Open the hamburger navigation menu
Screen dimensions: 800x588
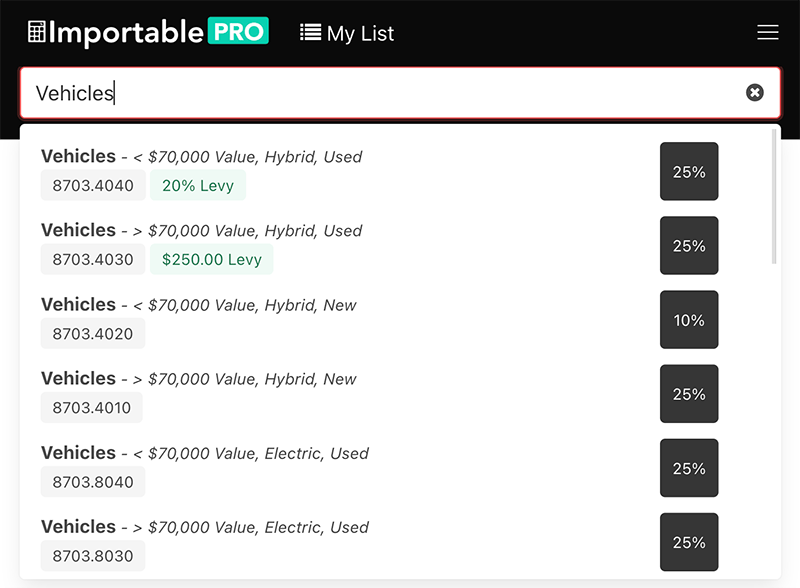click(768, 32)
